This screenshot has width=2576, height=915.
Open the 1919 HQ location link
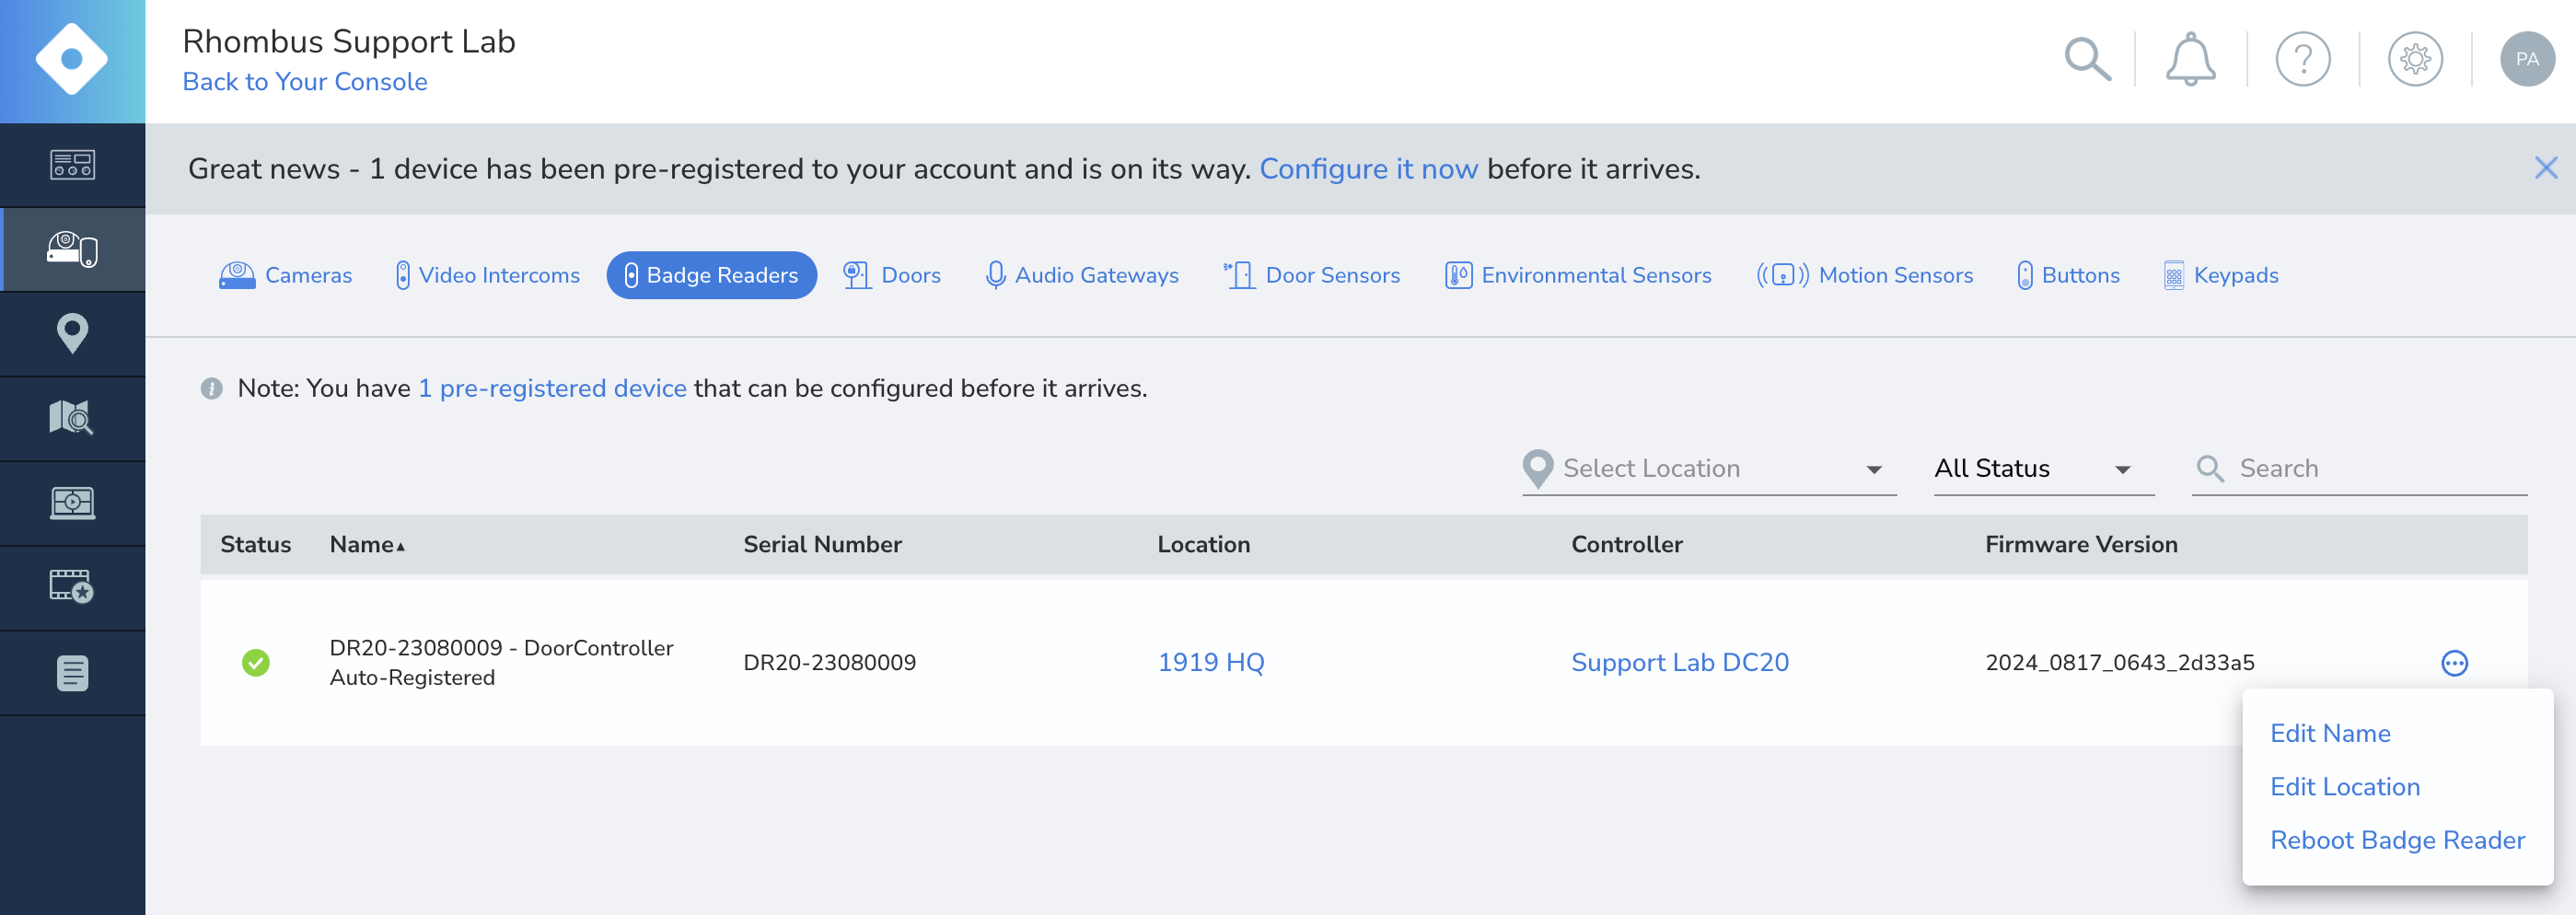click(x=1210, y=662)
